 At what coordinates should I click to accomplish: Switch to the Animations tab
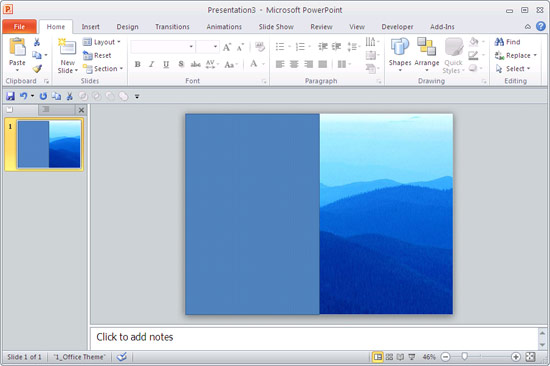pos(224,27)
